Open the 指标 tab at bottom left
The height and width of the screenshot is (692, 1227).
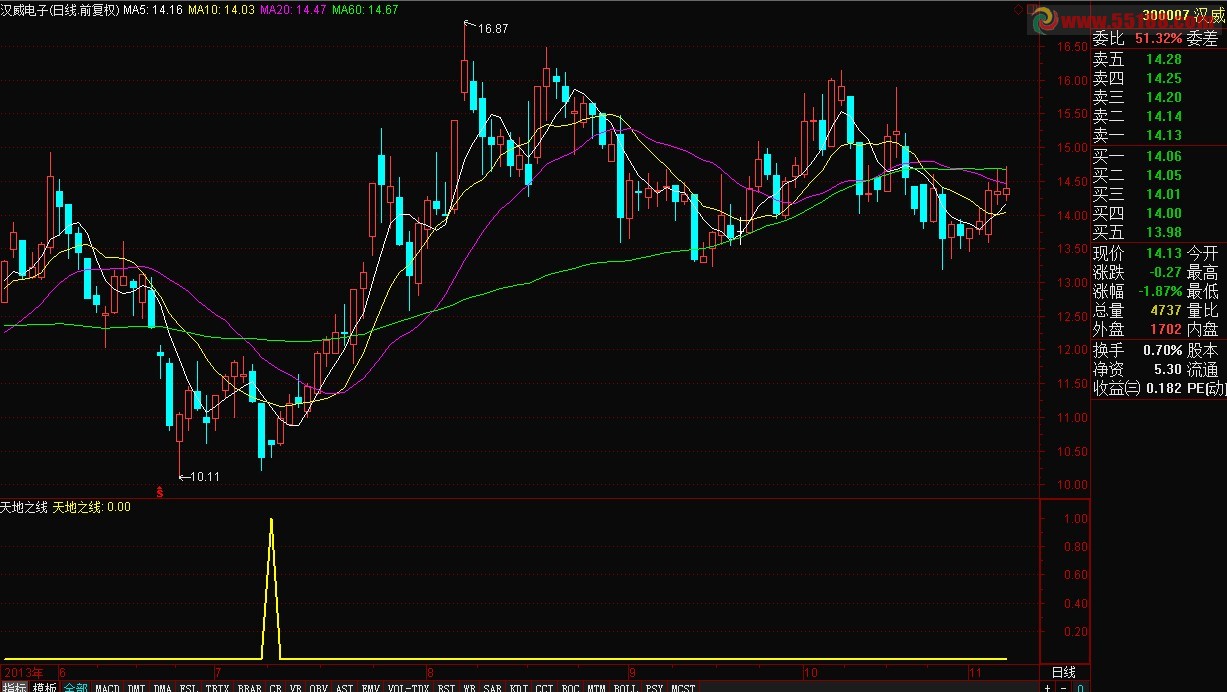coord(14,687)
